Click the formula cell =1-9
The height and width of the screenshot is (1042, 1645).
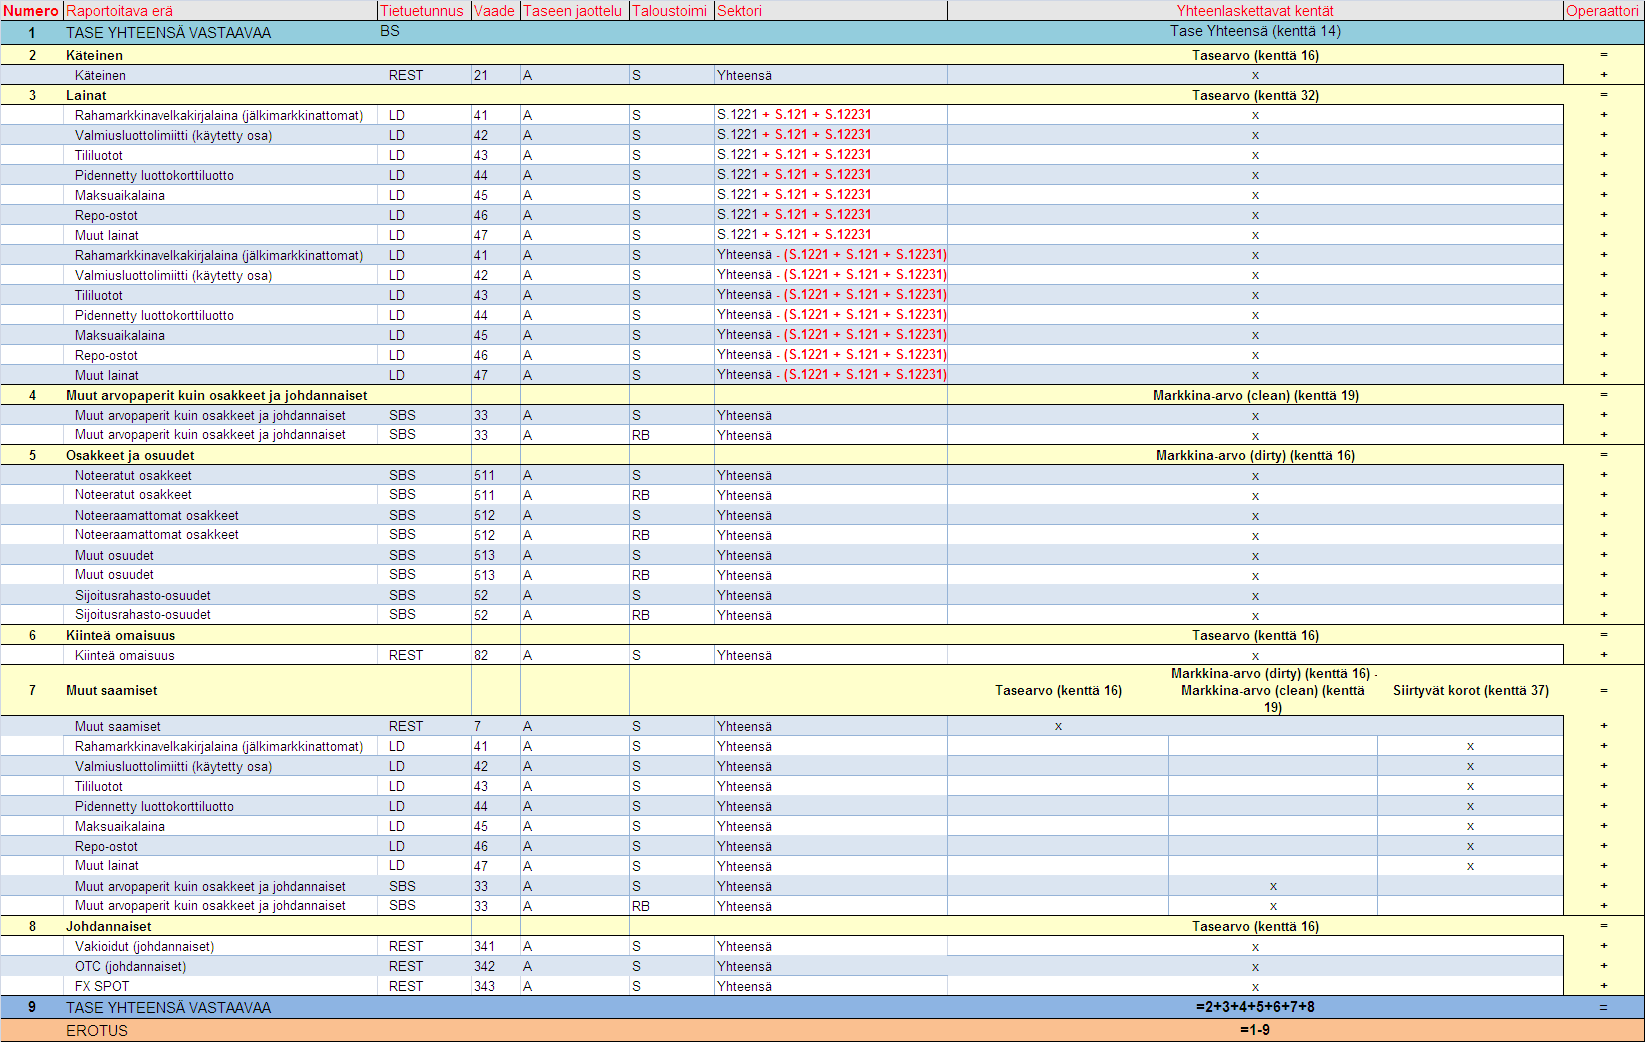[x=1255, y=1030]
